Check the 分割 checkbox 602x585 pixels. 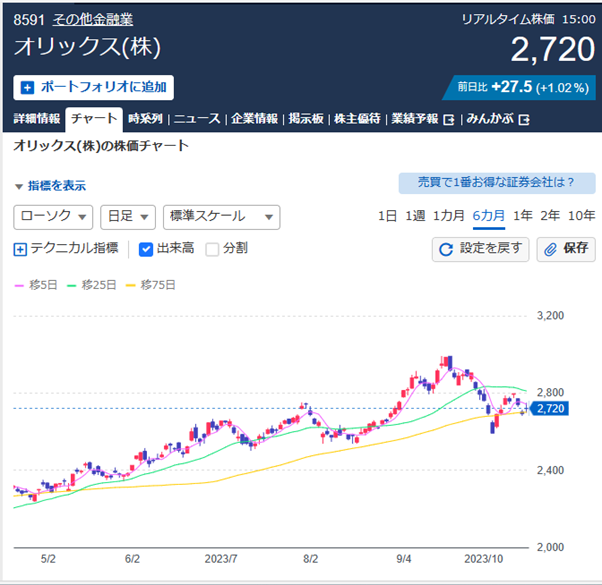point(212,250)
